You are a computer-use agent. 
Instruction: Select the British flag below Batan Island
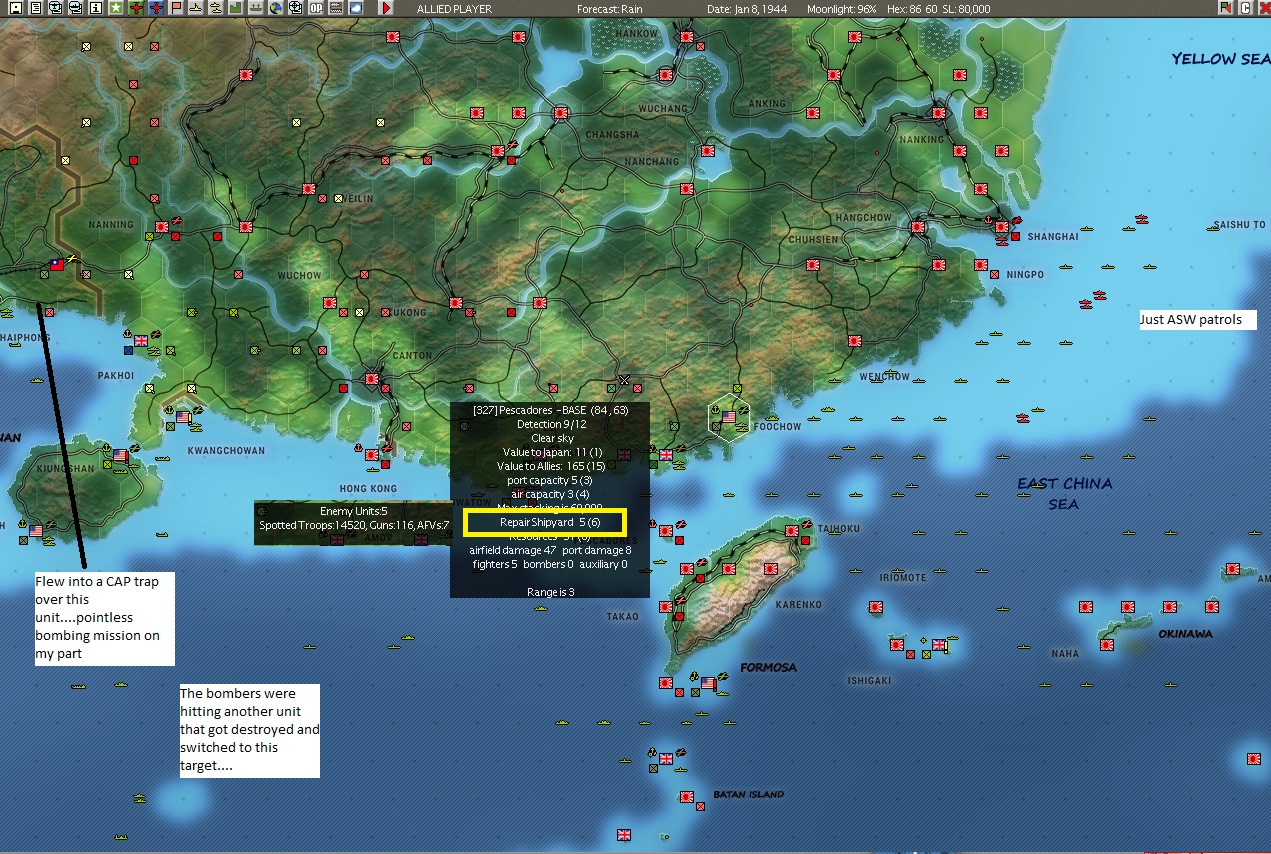pos(624,835)
